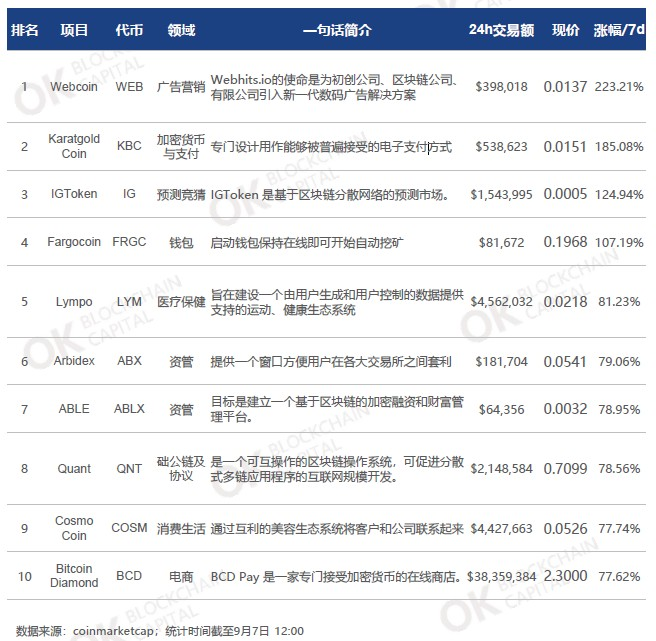
Task: Click the 0.0541 price value
Action: pyautogui.click(x=565, y=362)
